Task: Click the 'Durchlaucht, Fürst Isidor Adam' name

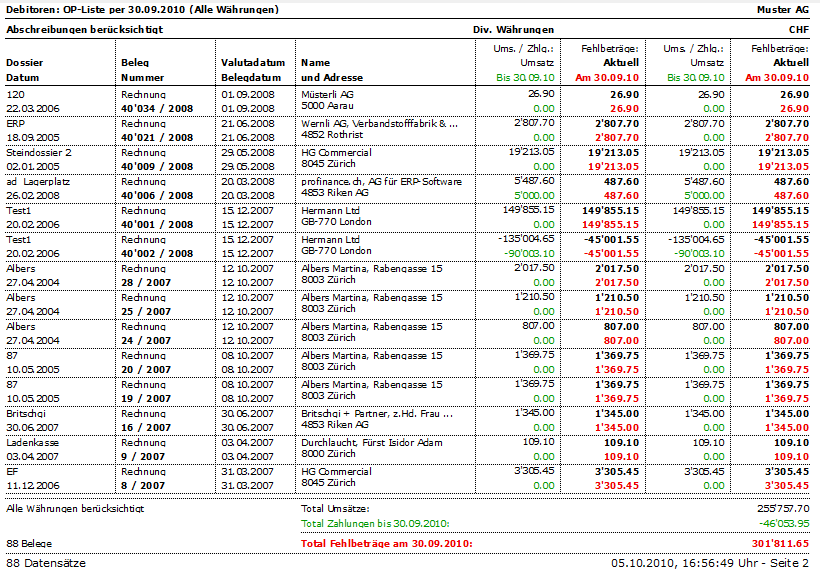Action: point(371,442)
